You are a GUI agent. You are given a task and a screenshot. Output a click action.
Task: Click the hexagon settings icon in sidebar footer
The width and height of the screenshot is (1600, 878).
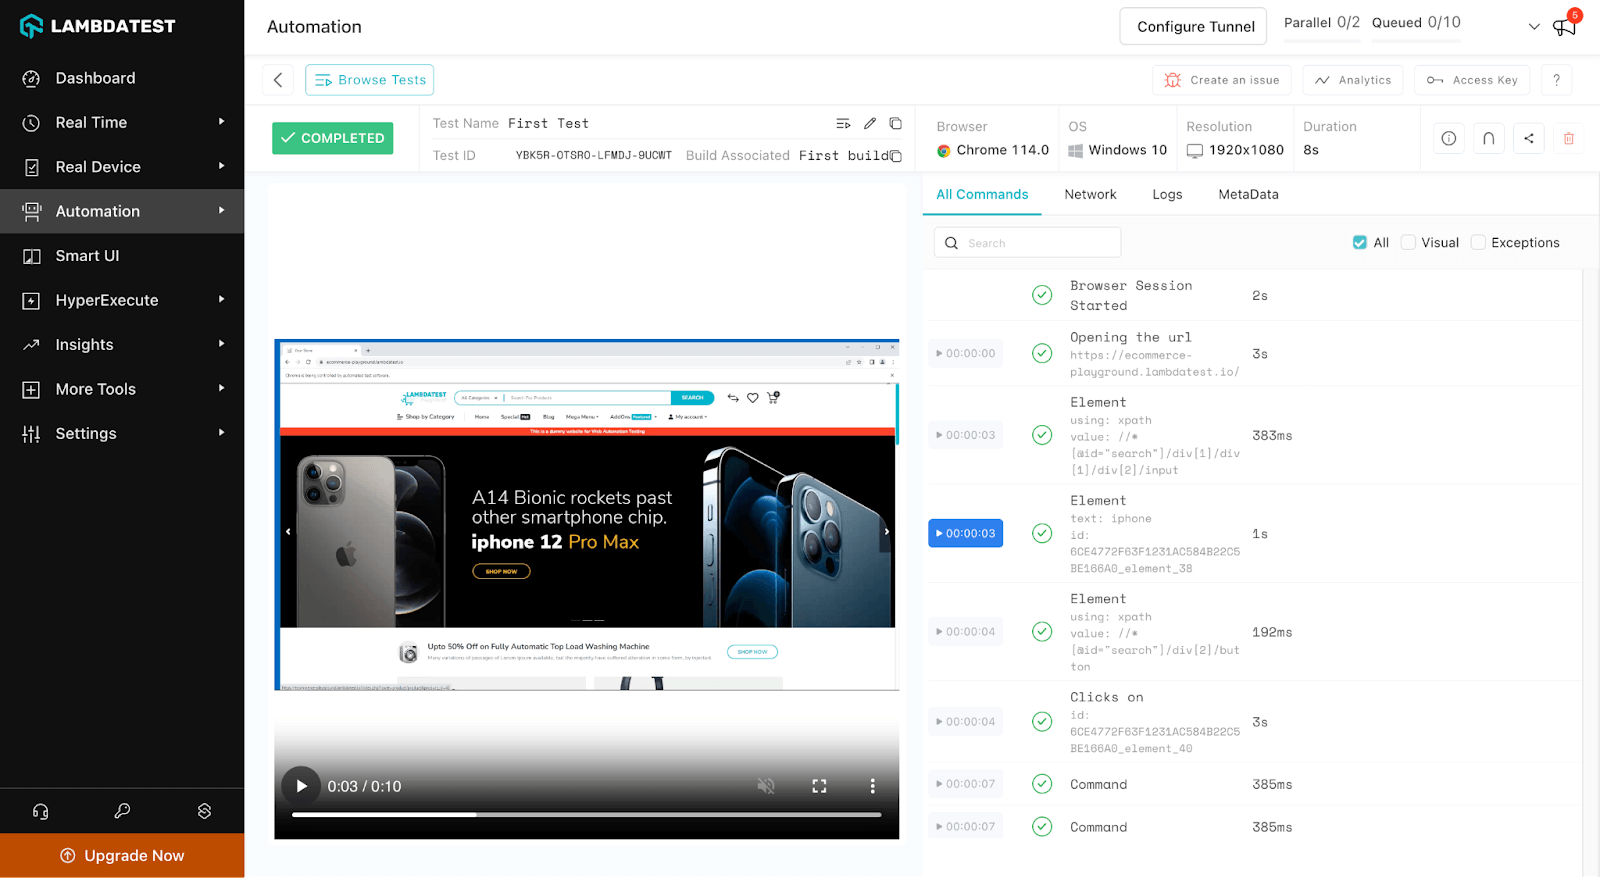[x=204, y=811]
